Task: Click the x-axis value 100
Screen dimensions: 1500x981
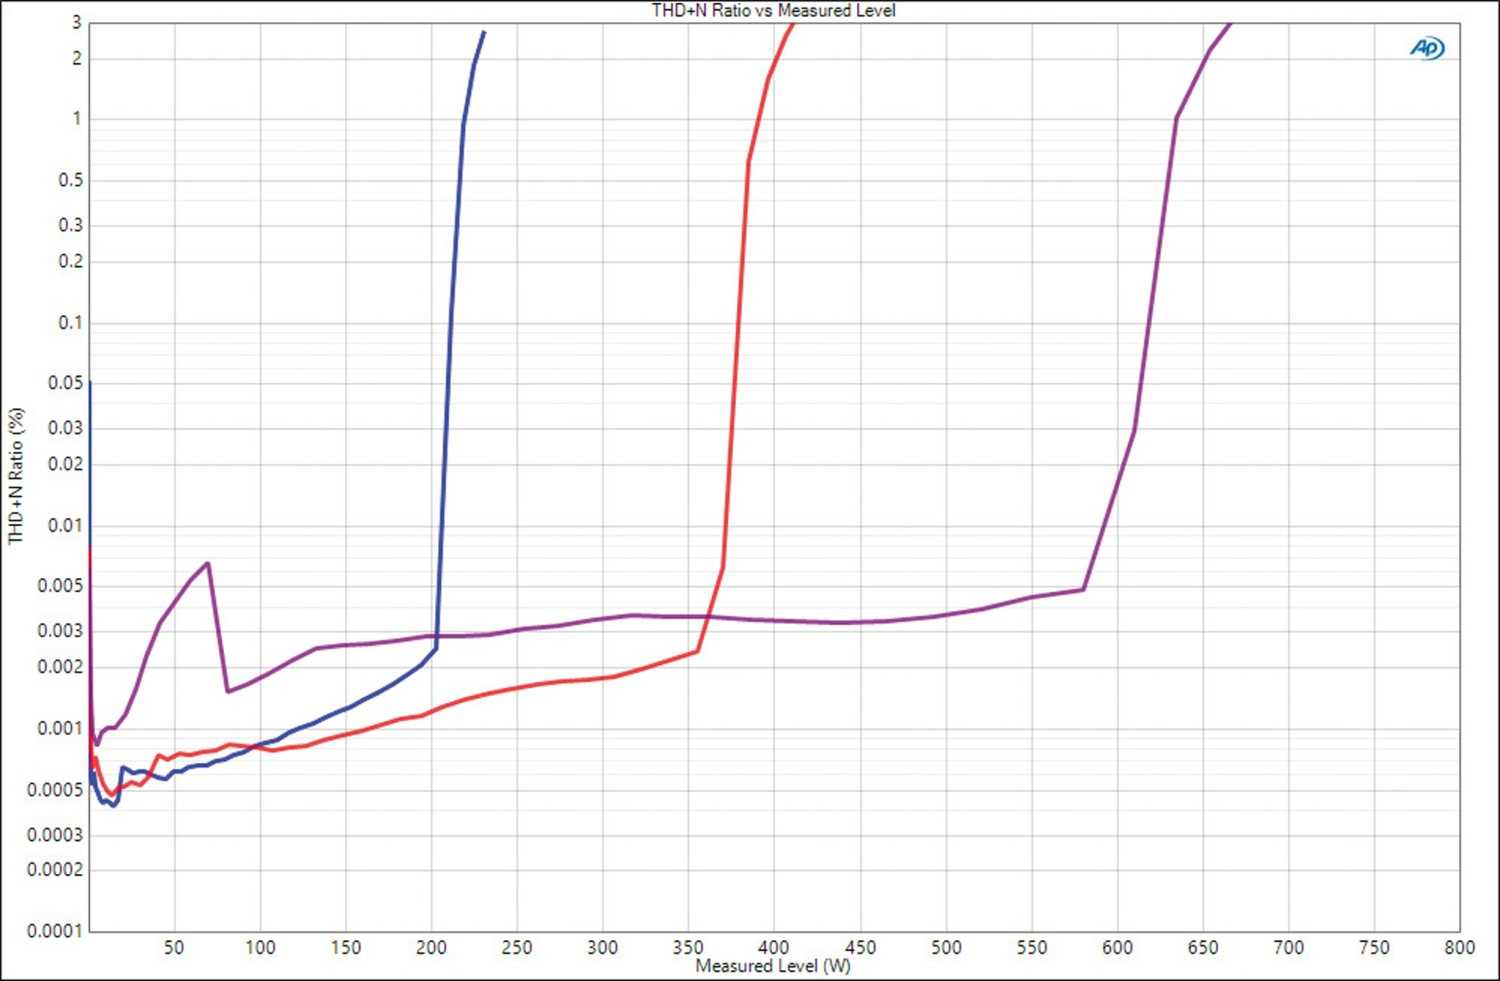Action: [x=260, y=947]
